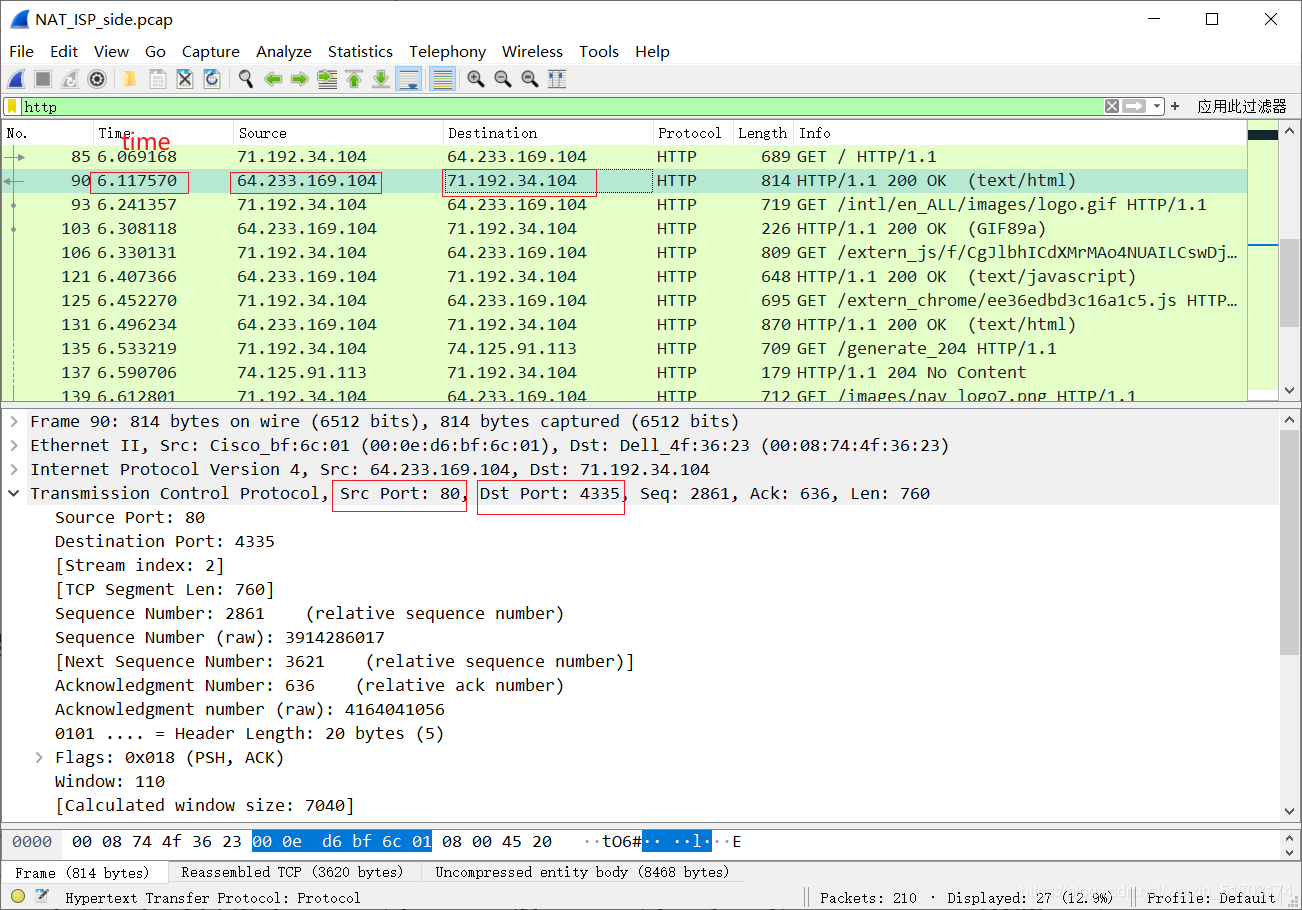Open display filter bookmarks icon
Image resolution: width=1302 pixels, height=910 pixels.
click(x=12, y=106)
